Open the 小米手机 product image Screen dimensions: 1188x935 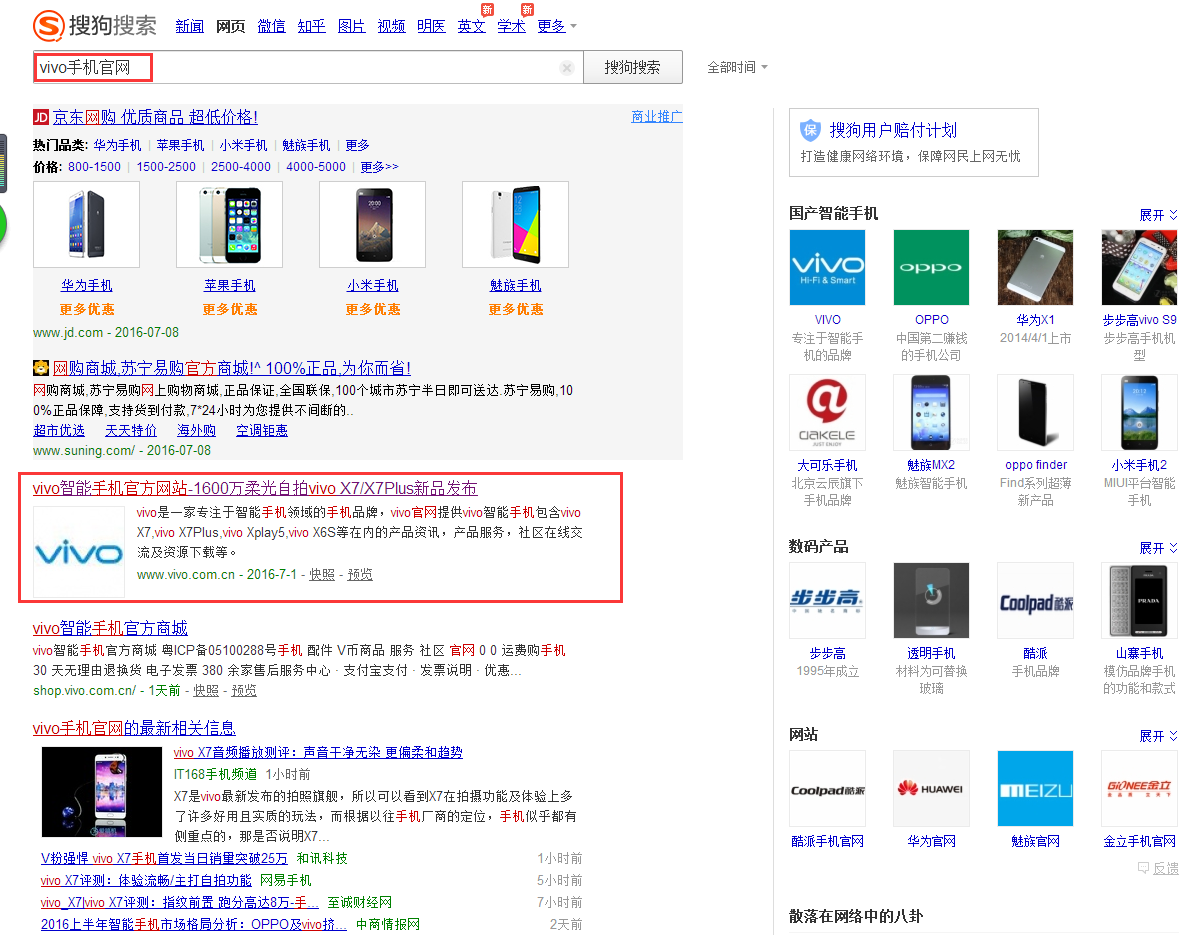coord(373,224)
